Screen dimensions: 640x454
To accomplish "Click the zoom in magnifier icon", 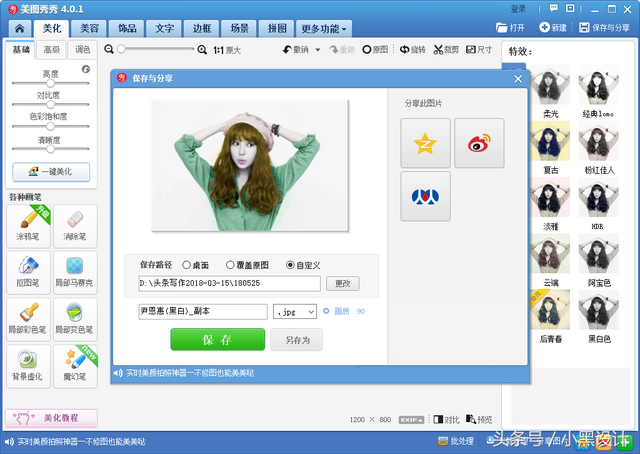I will point(202,50).
